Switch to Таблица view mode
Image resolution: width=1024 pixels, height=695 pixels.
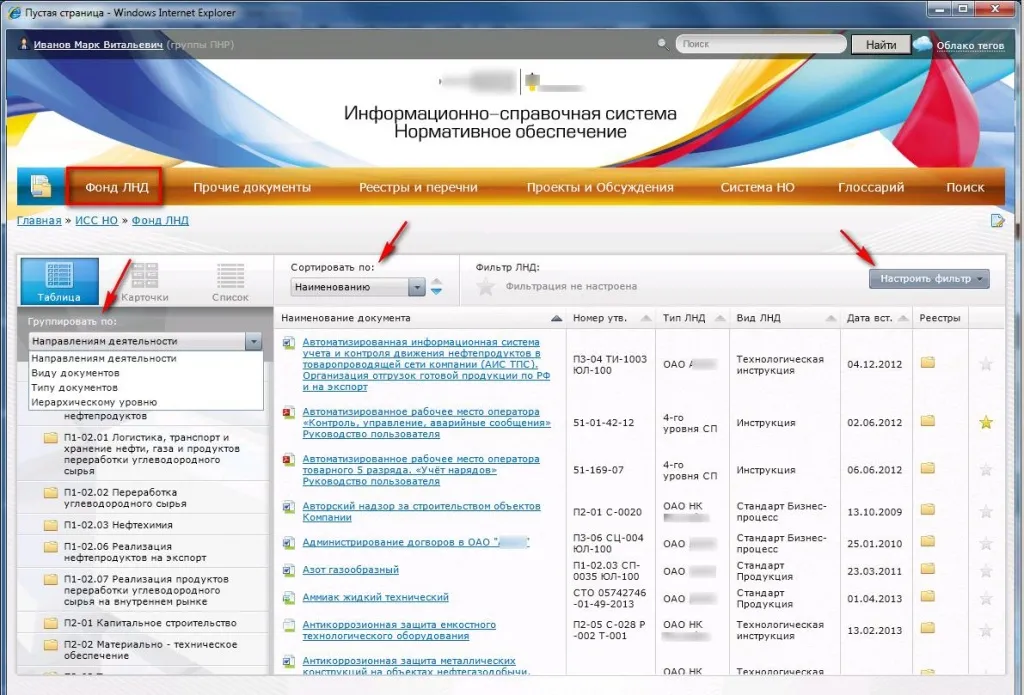(x=59, y=281)
